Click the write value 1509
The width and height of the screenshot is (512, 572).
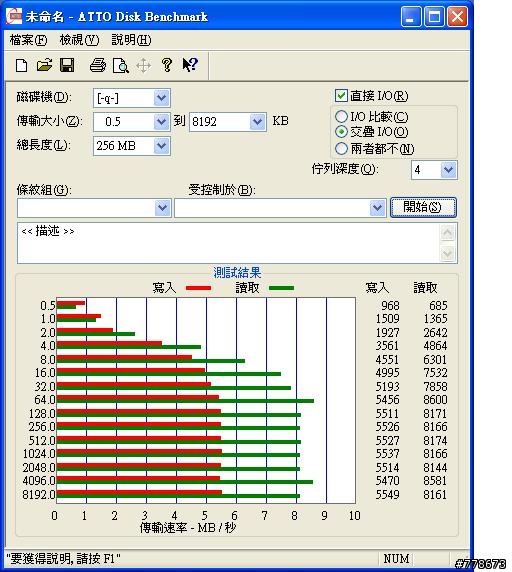(x=387, y=319)
